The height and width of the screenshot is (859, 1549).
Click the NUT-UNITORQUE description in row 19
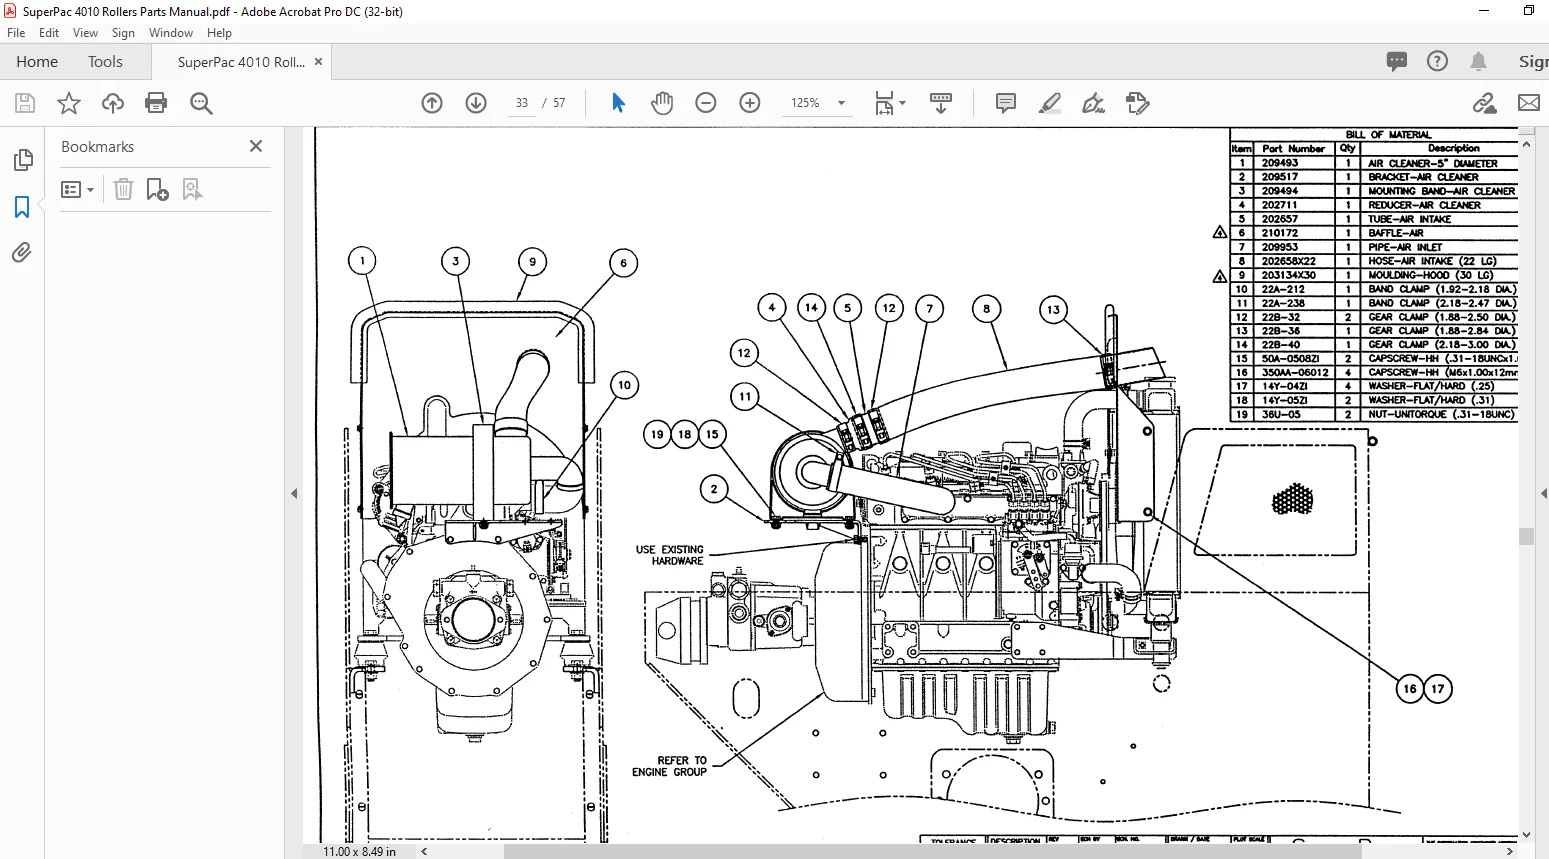(x=1441, y=414)
